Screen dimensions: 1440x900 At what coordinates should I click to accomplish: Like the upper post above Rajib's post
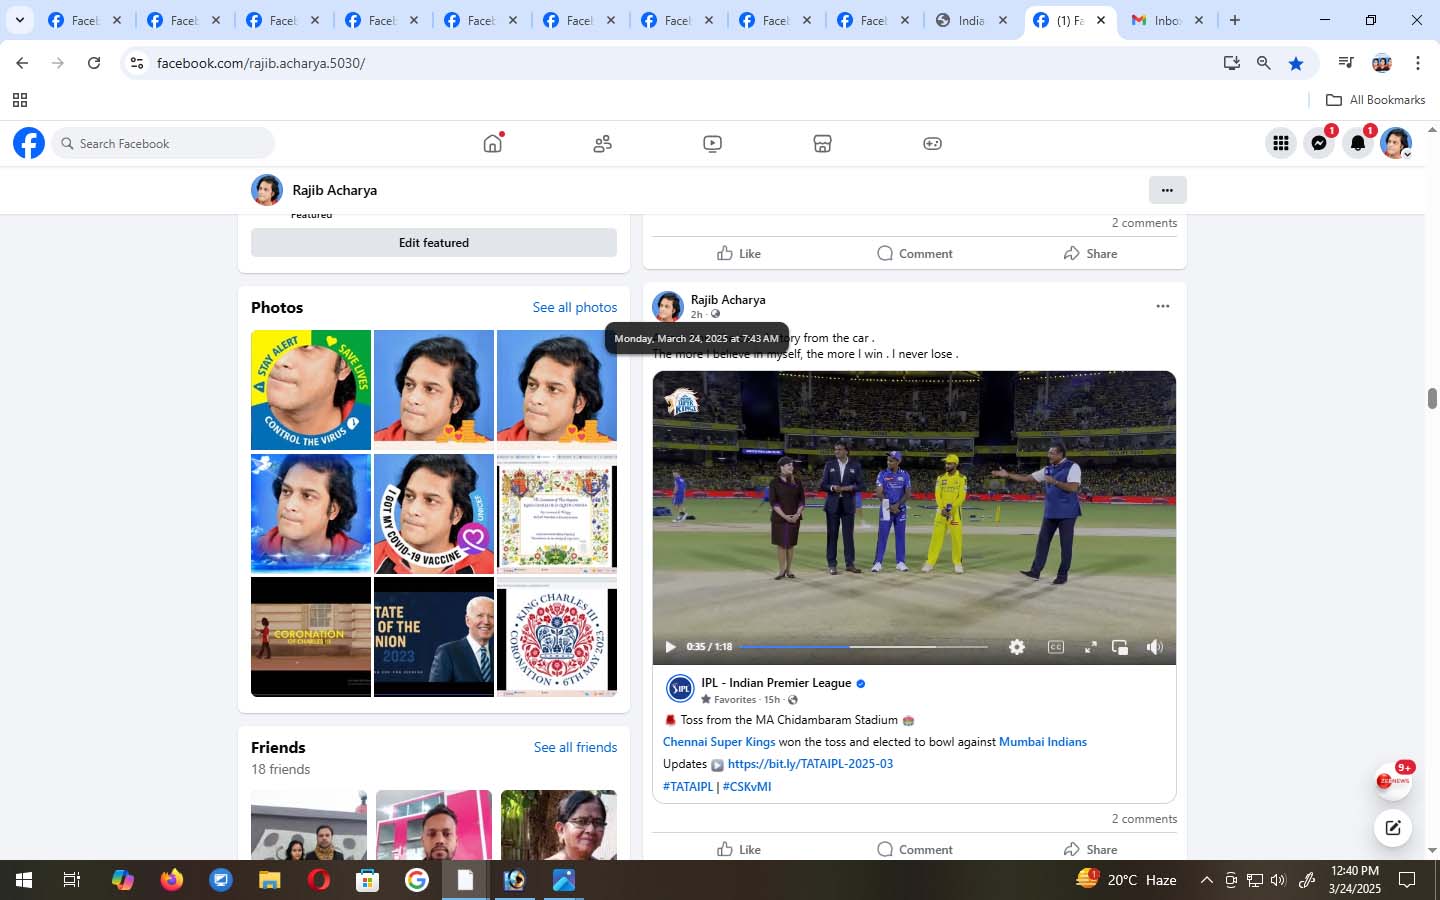(x=739, y=253)
